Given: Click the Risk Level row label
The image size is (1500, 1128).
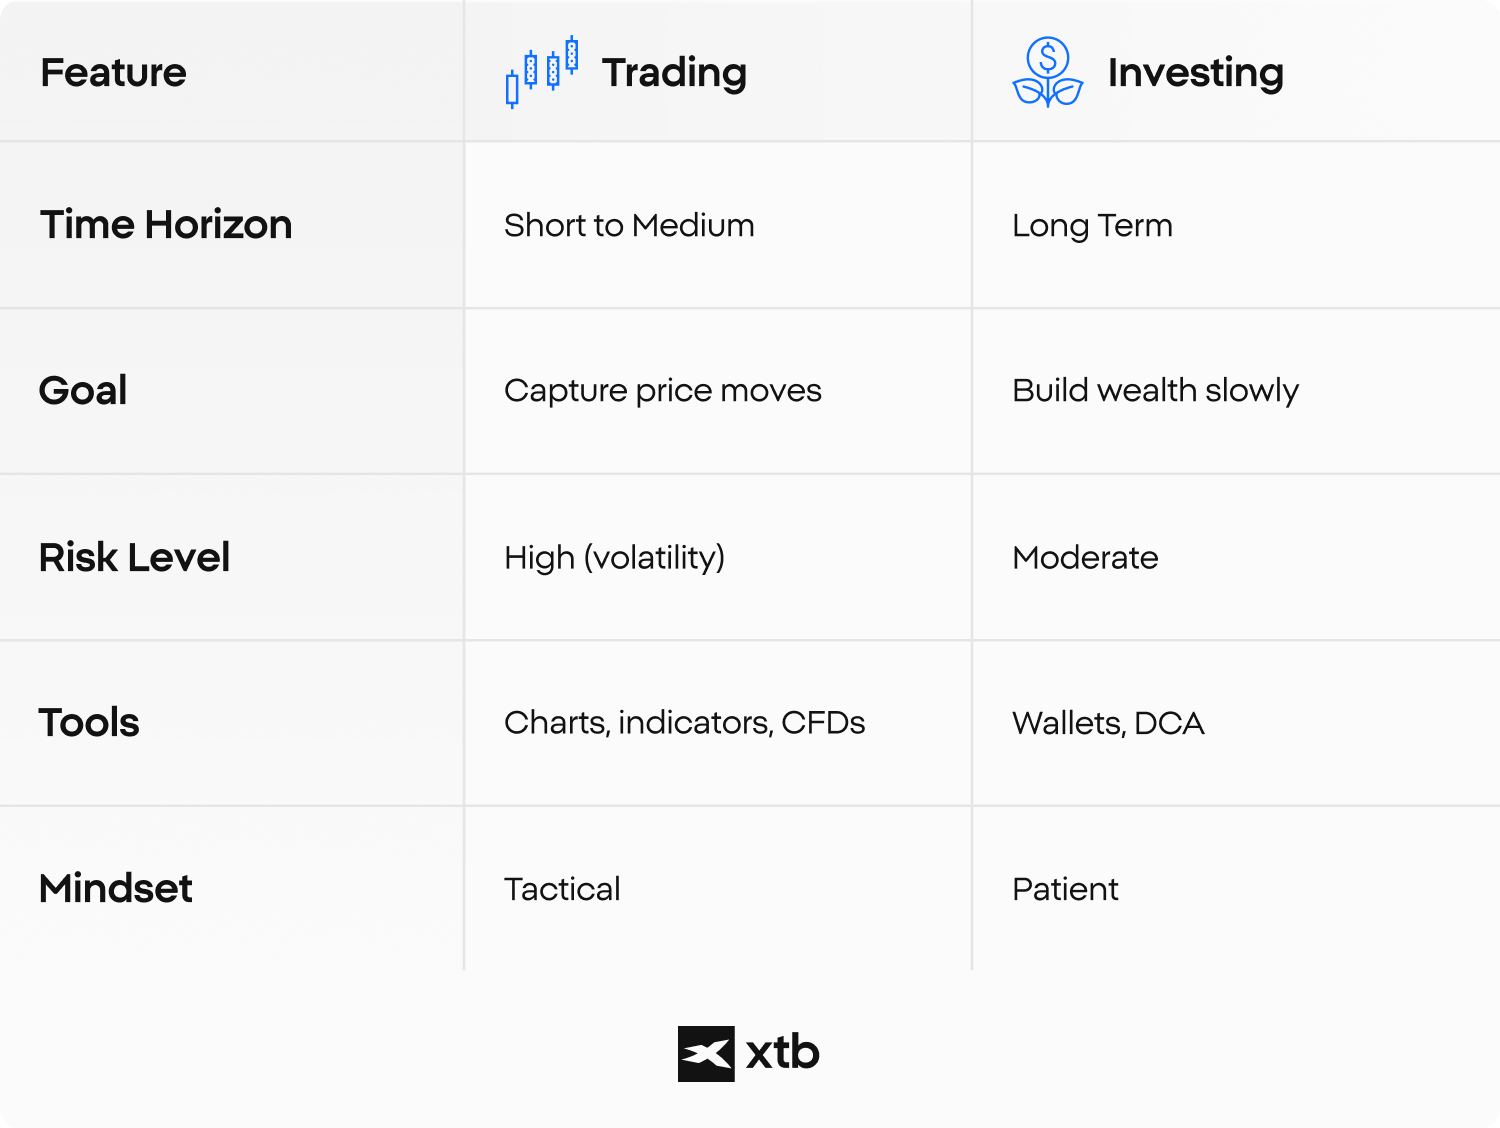Looking at the screenshot, I should coord(134,557).
